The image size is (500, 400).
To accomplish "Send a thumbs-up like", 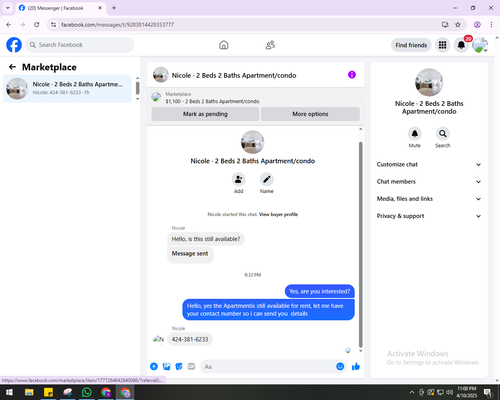I will 356,367.
